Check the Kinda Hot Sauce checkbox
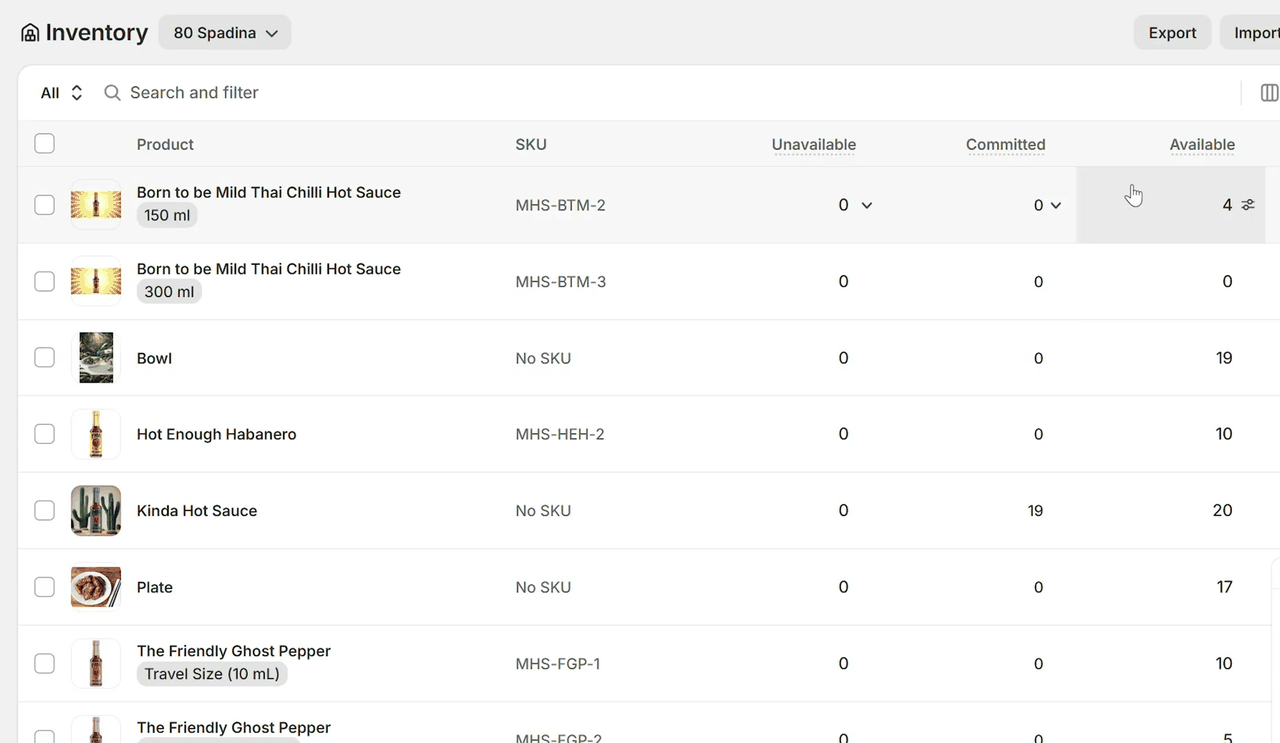 coord(44,511)
